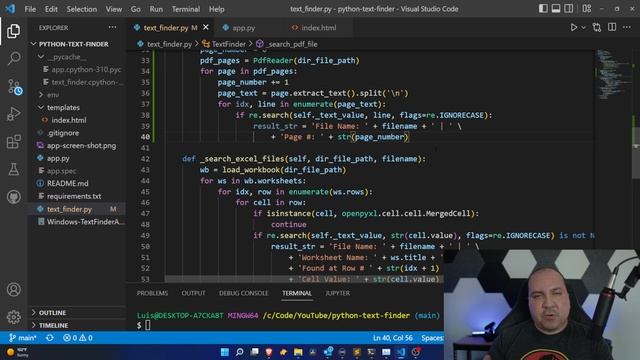
Task: Open the Accounts menu icon
Action: pyautogui.click(x=13, y=289)
